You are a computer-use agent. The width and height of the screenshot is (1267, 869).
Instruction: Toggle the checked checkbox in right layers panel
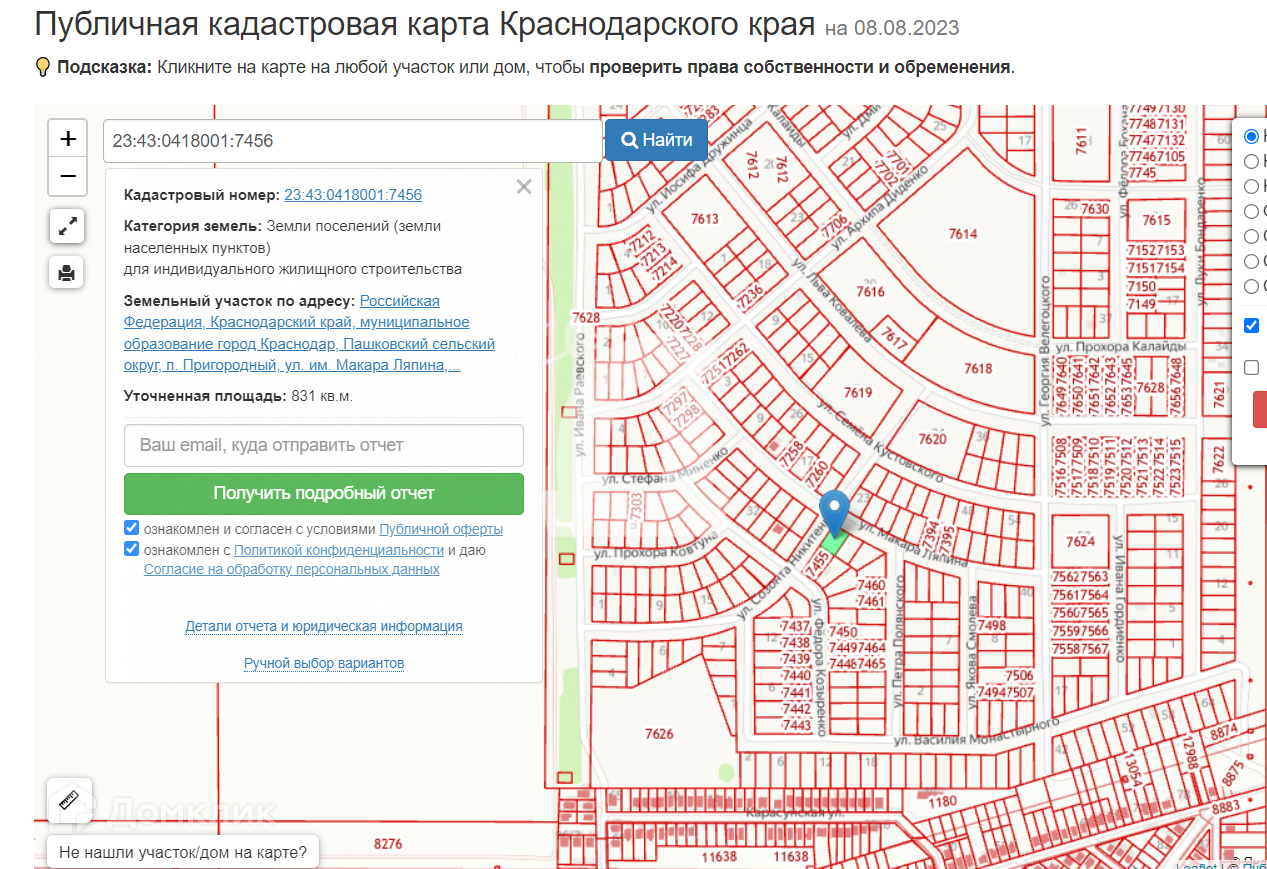point(1251,325)
